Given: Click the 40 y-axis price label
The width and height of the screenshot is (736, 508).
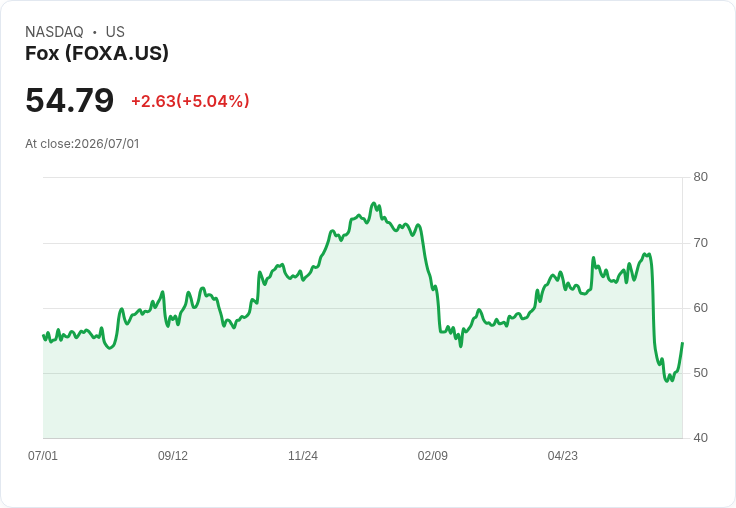Looking at the screenshot, I should click(x=700, y=438).
